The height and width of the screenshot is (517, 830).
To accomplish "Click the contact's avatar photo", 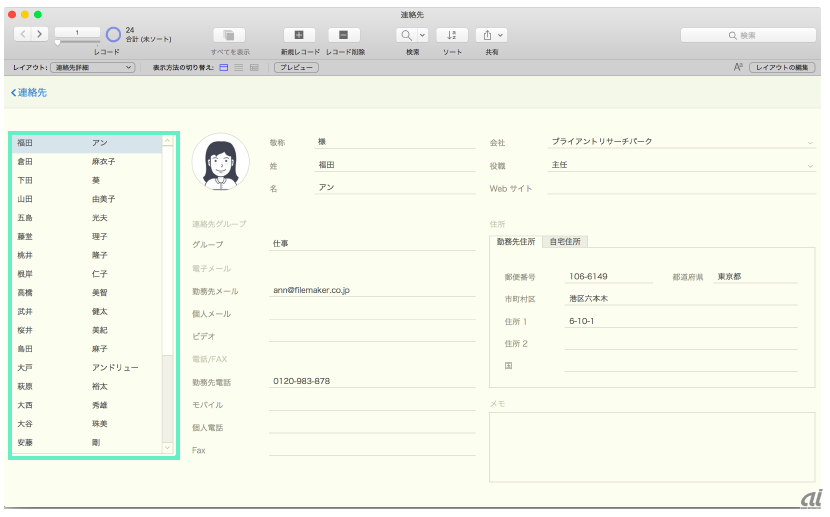I will point(220,160).
